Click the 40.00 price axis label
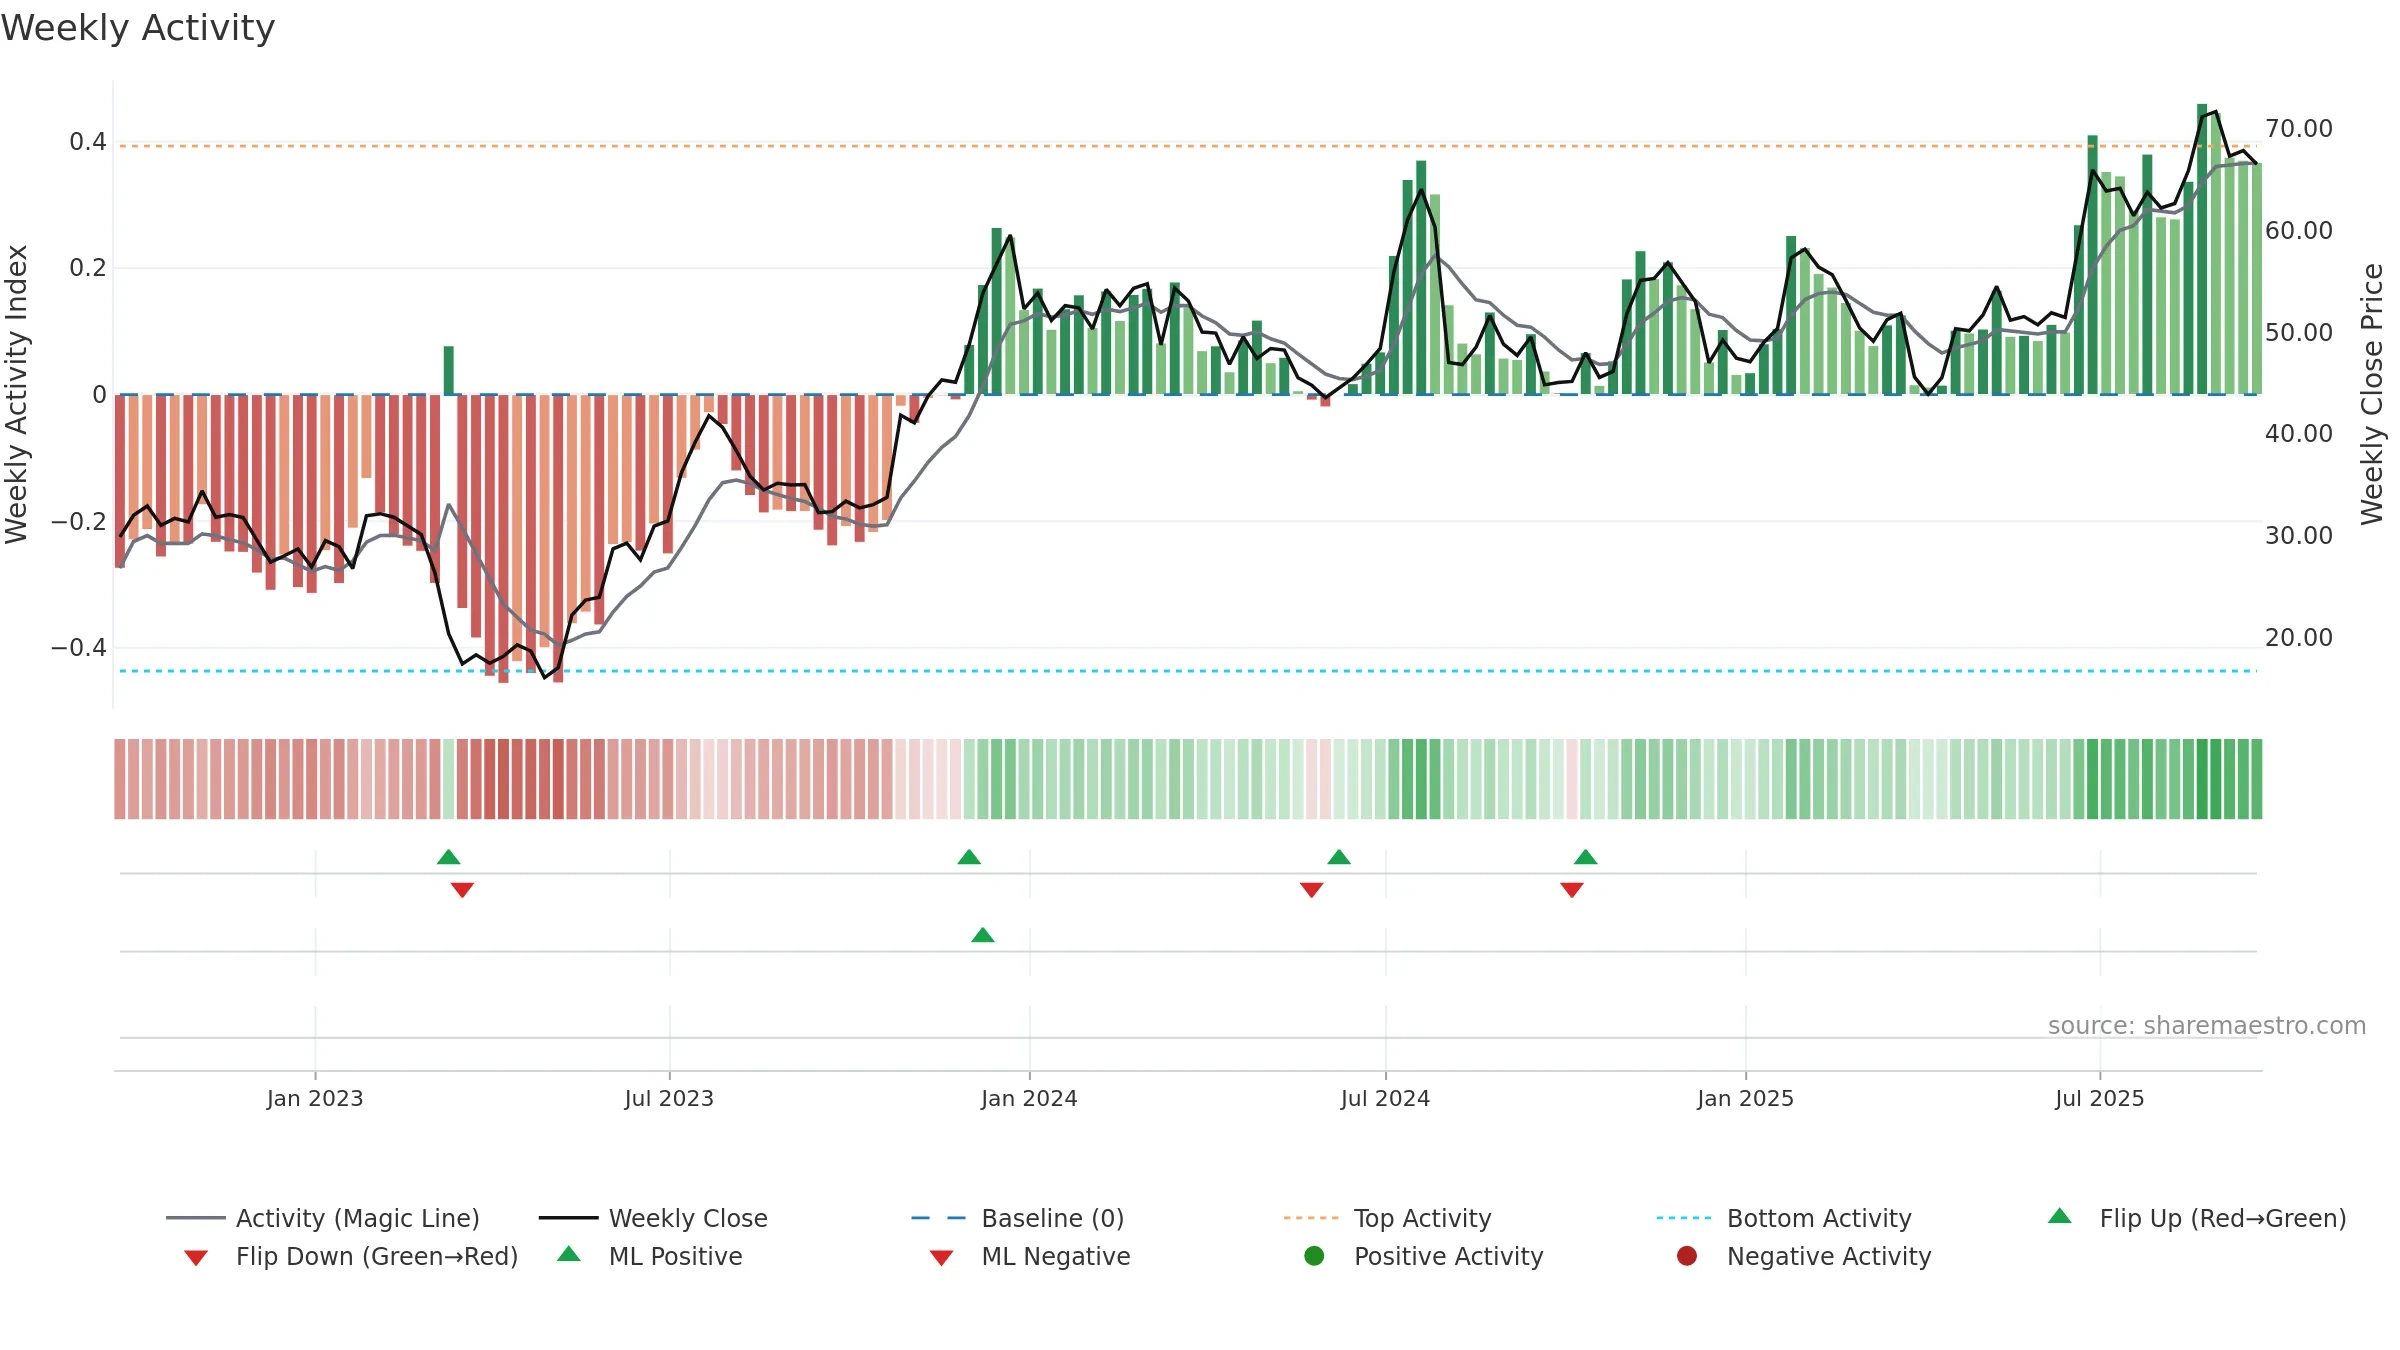Screen dimensions: 2400x1350 point(2298,434)
